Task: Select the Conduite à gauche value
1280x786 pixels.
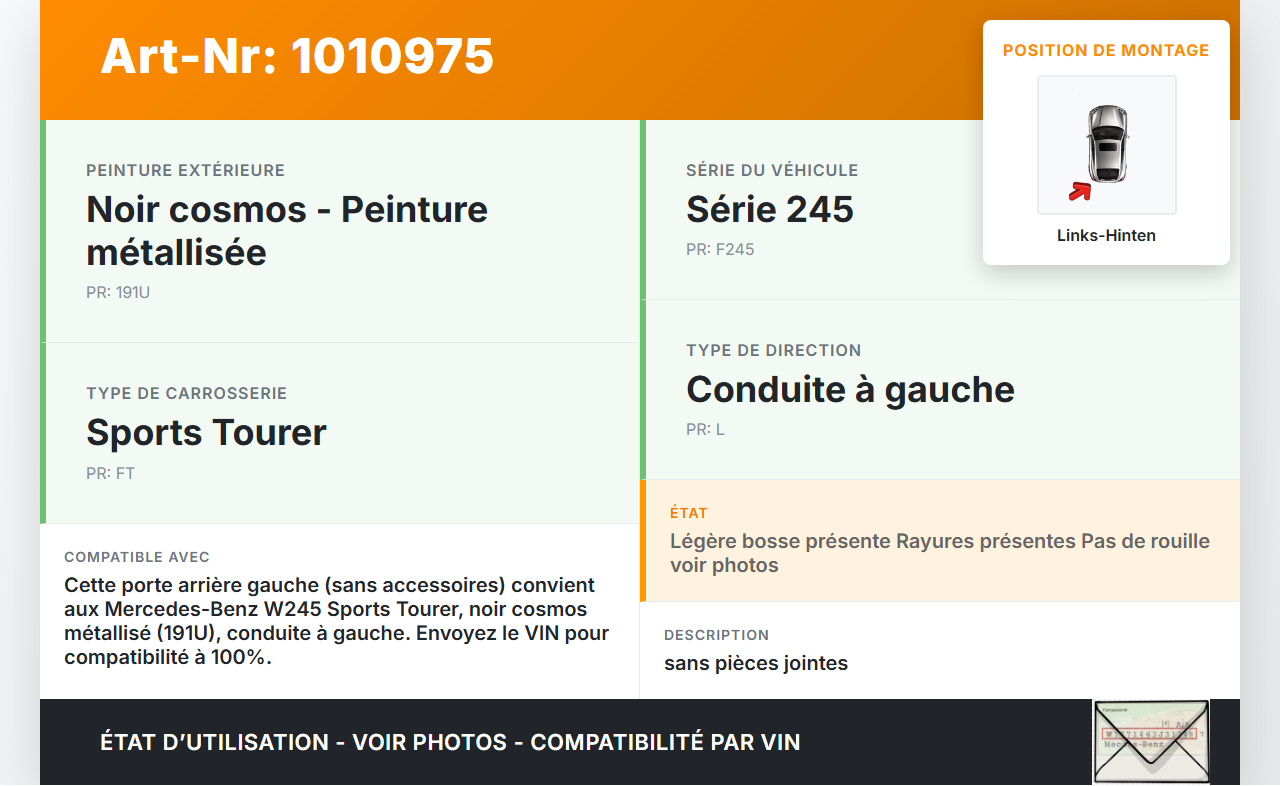Action: 850,389
